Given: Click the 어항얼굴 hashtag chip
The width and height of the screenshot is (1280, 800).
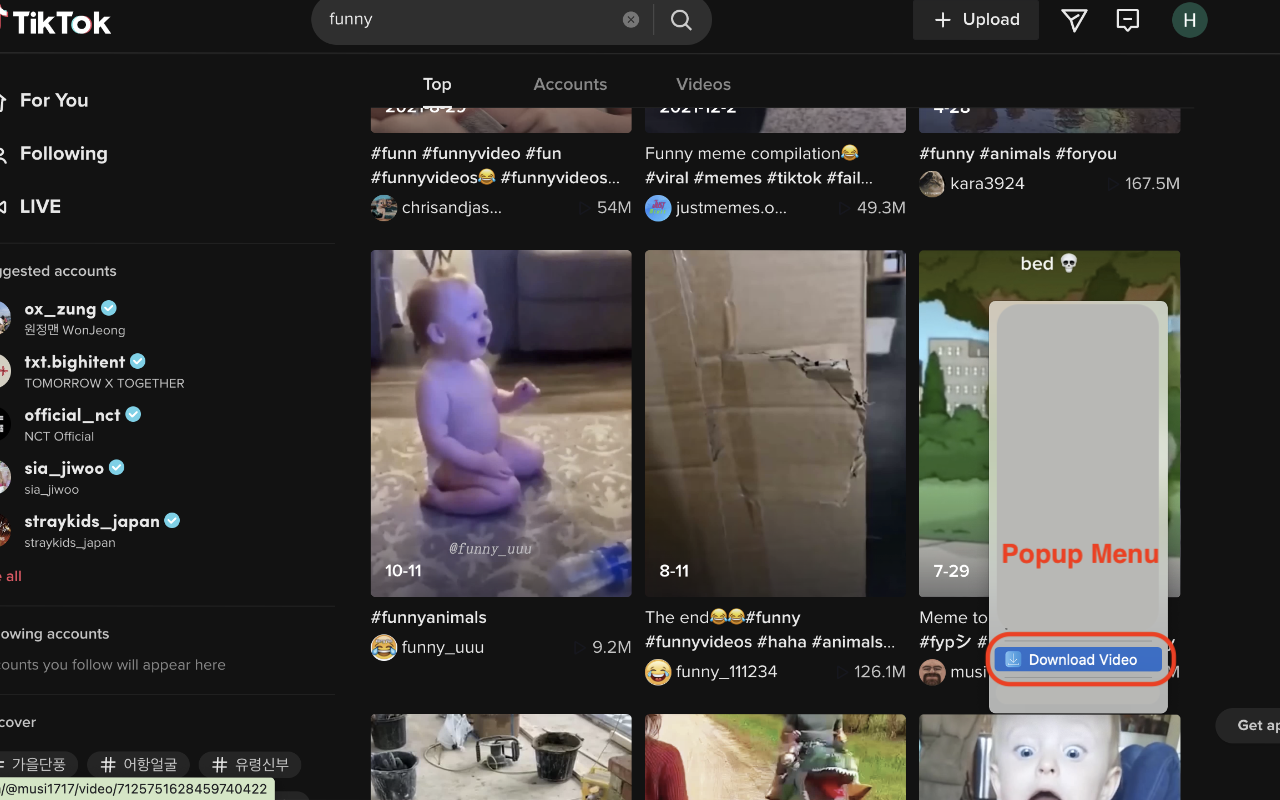Looking at the screenshot, I should click(x=138, y=764).
